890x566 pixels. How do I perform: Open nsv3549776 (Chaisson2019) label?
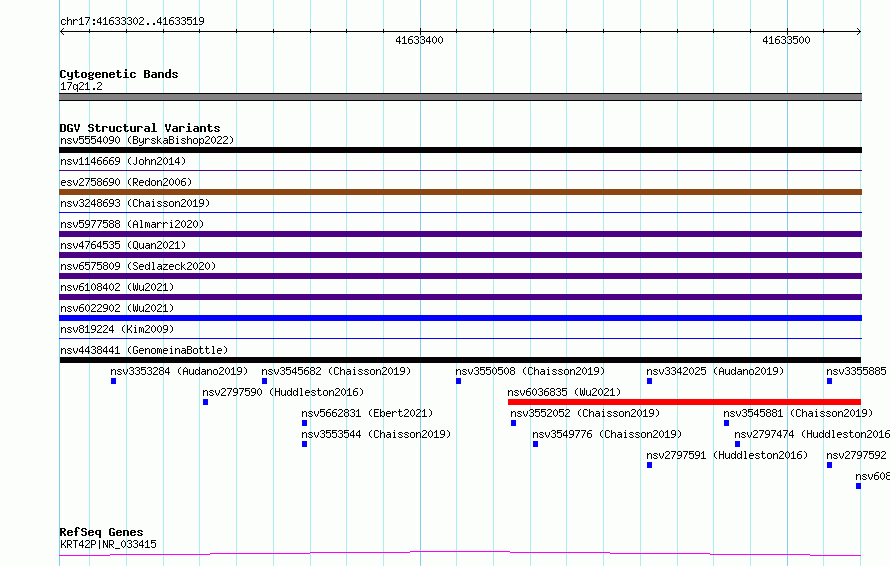(607, 434)
